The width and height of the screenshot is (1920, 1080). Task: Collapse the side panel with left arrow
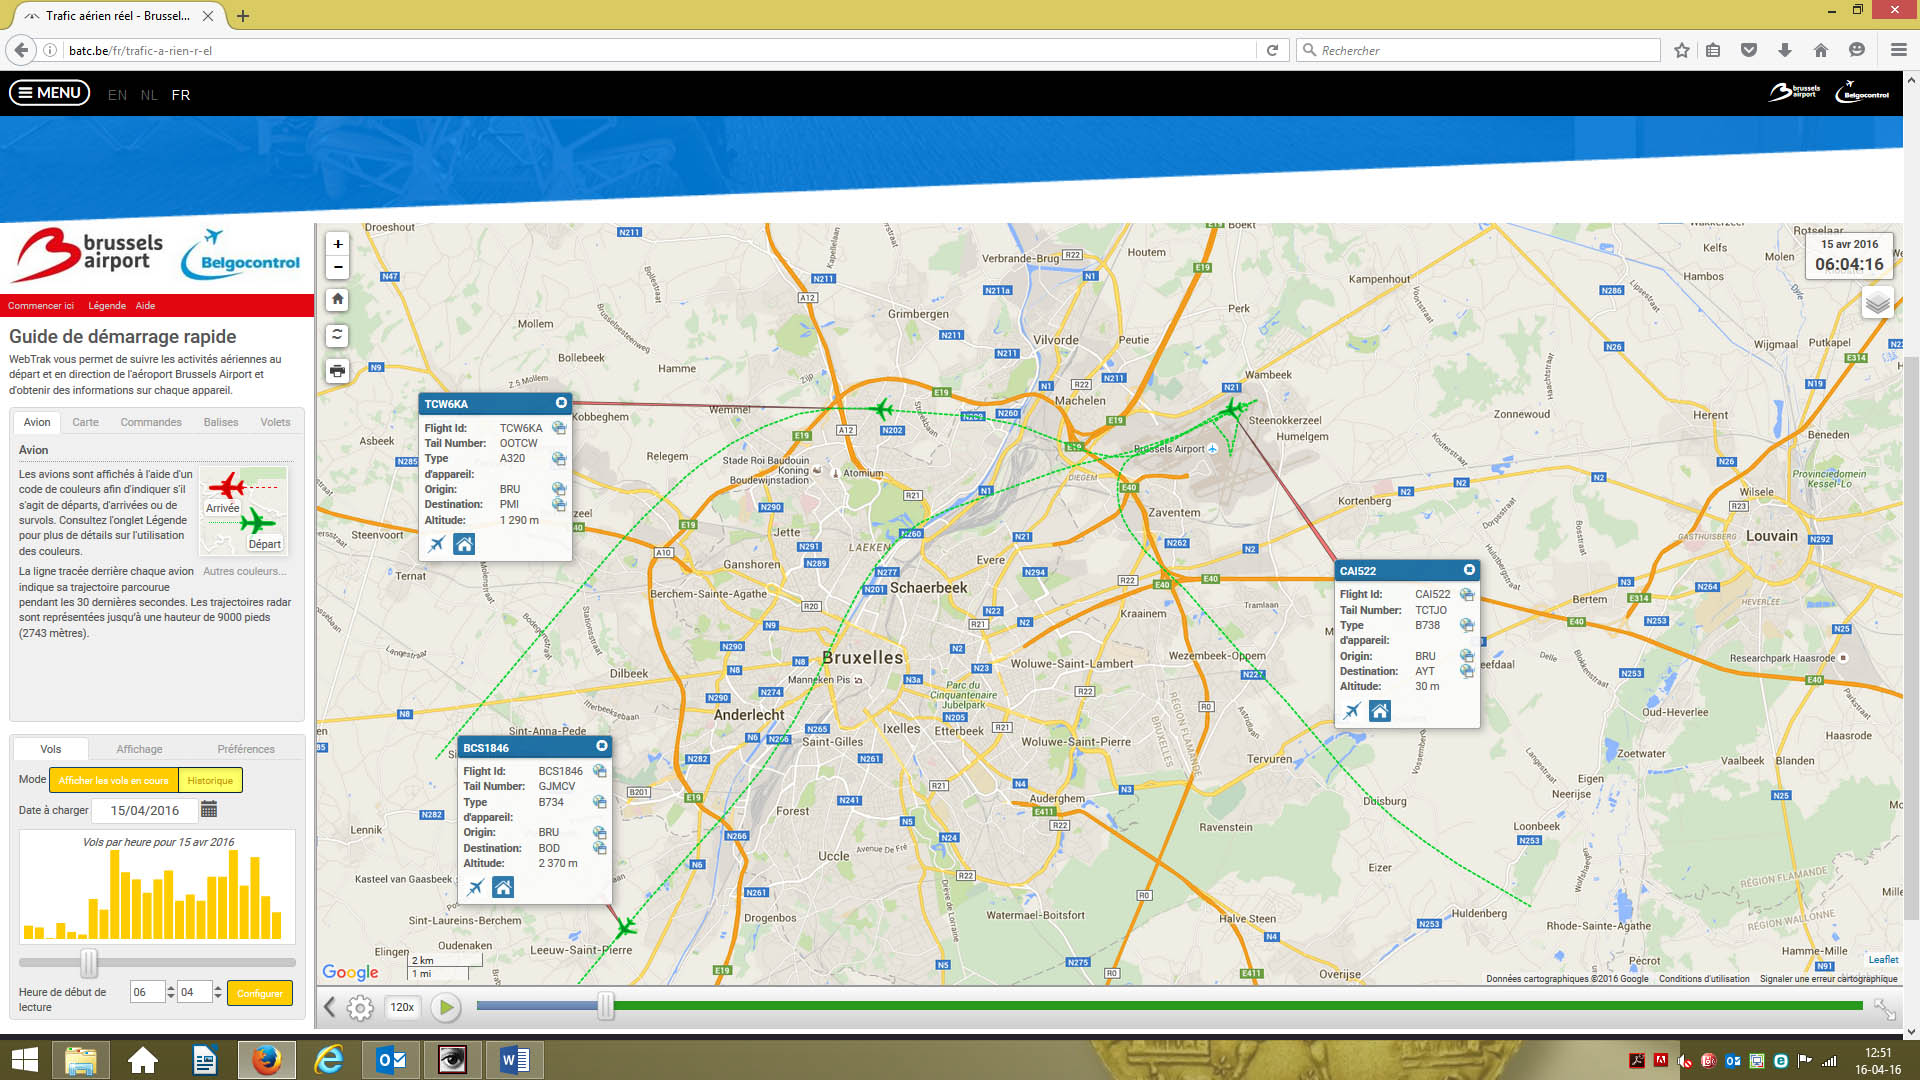click(329, 1007)
